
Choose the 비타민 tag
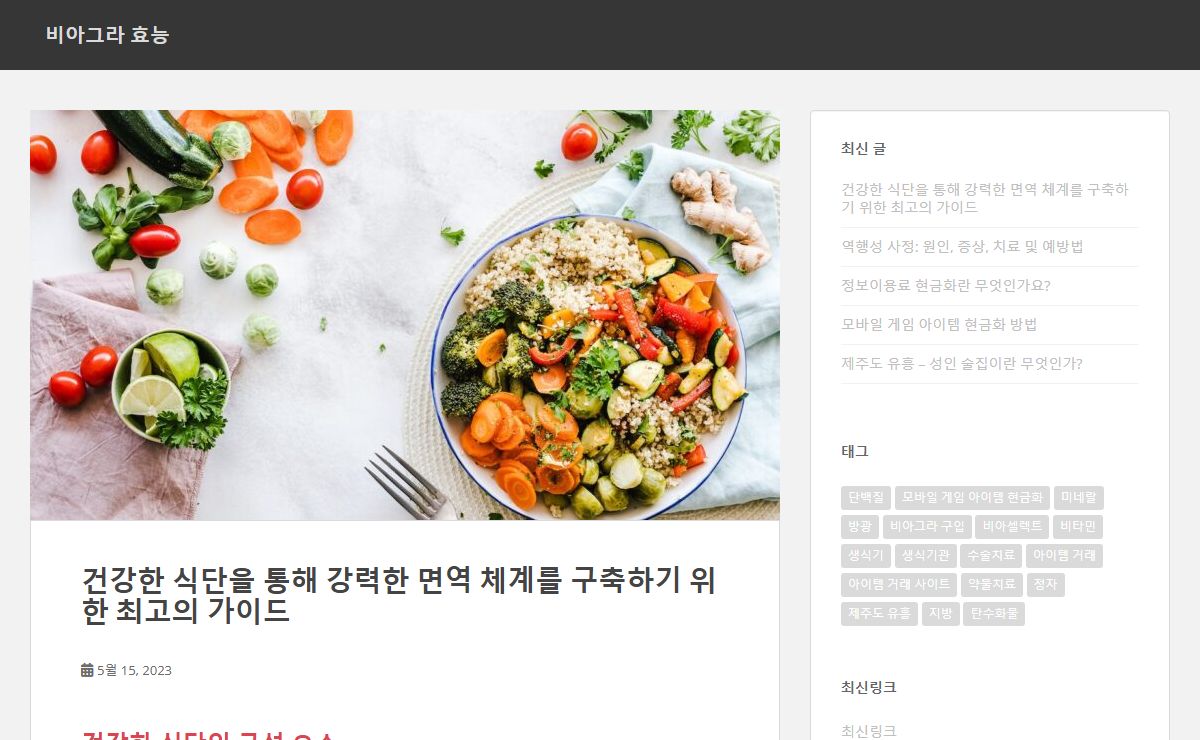point(1078,526)
